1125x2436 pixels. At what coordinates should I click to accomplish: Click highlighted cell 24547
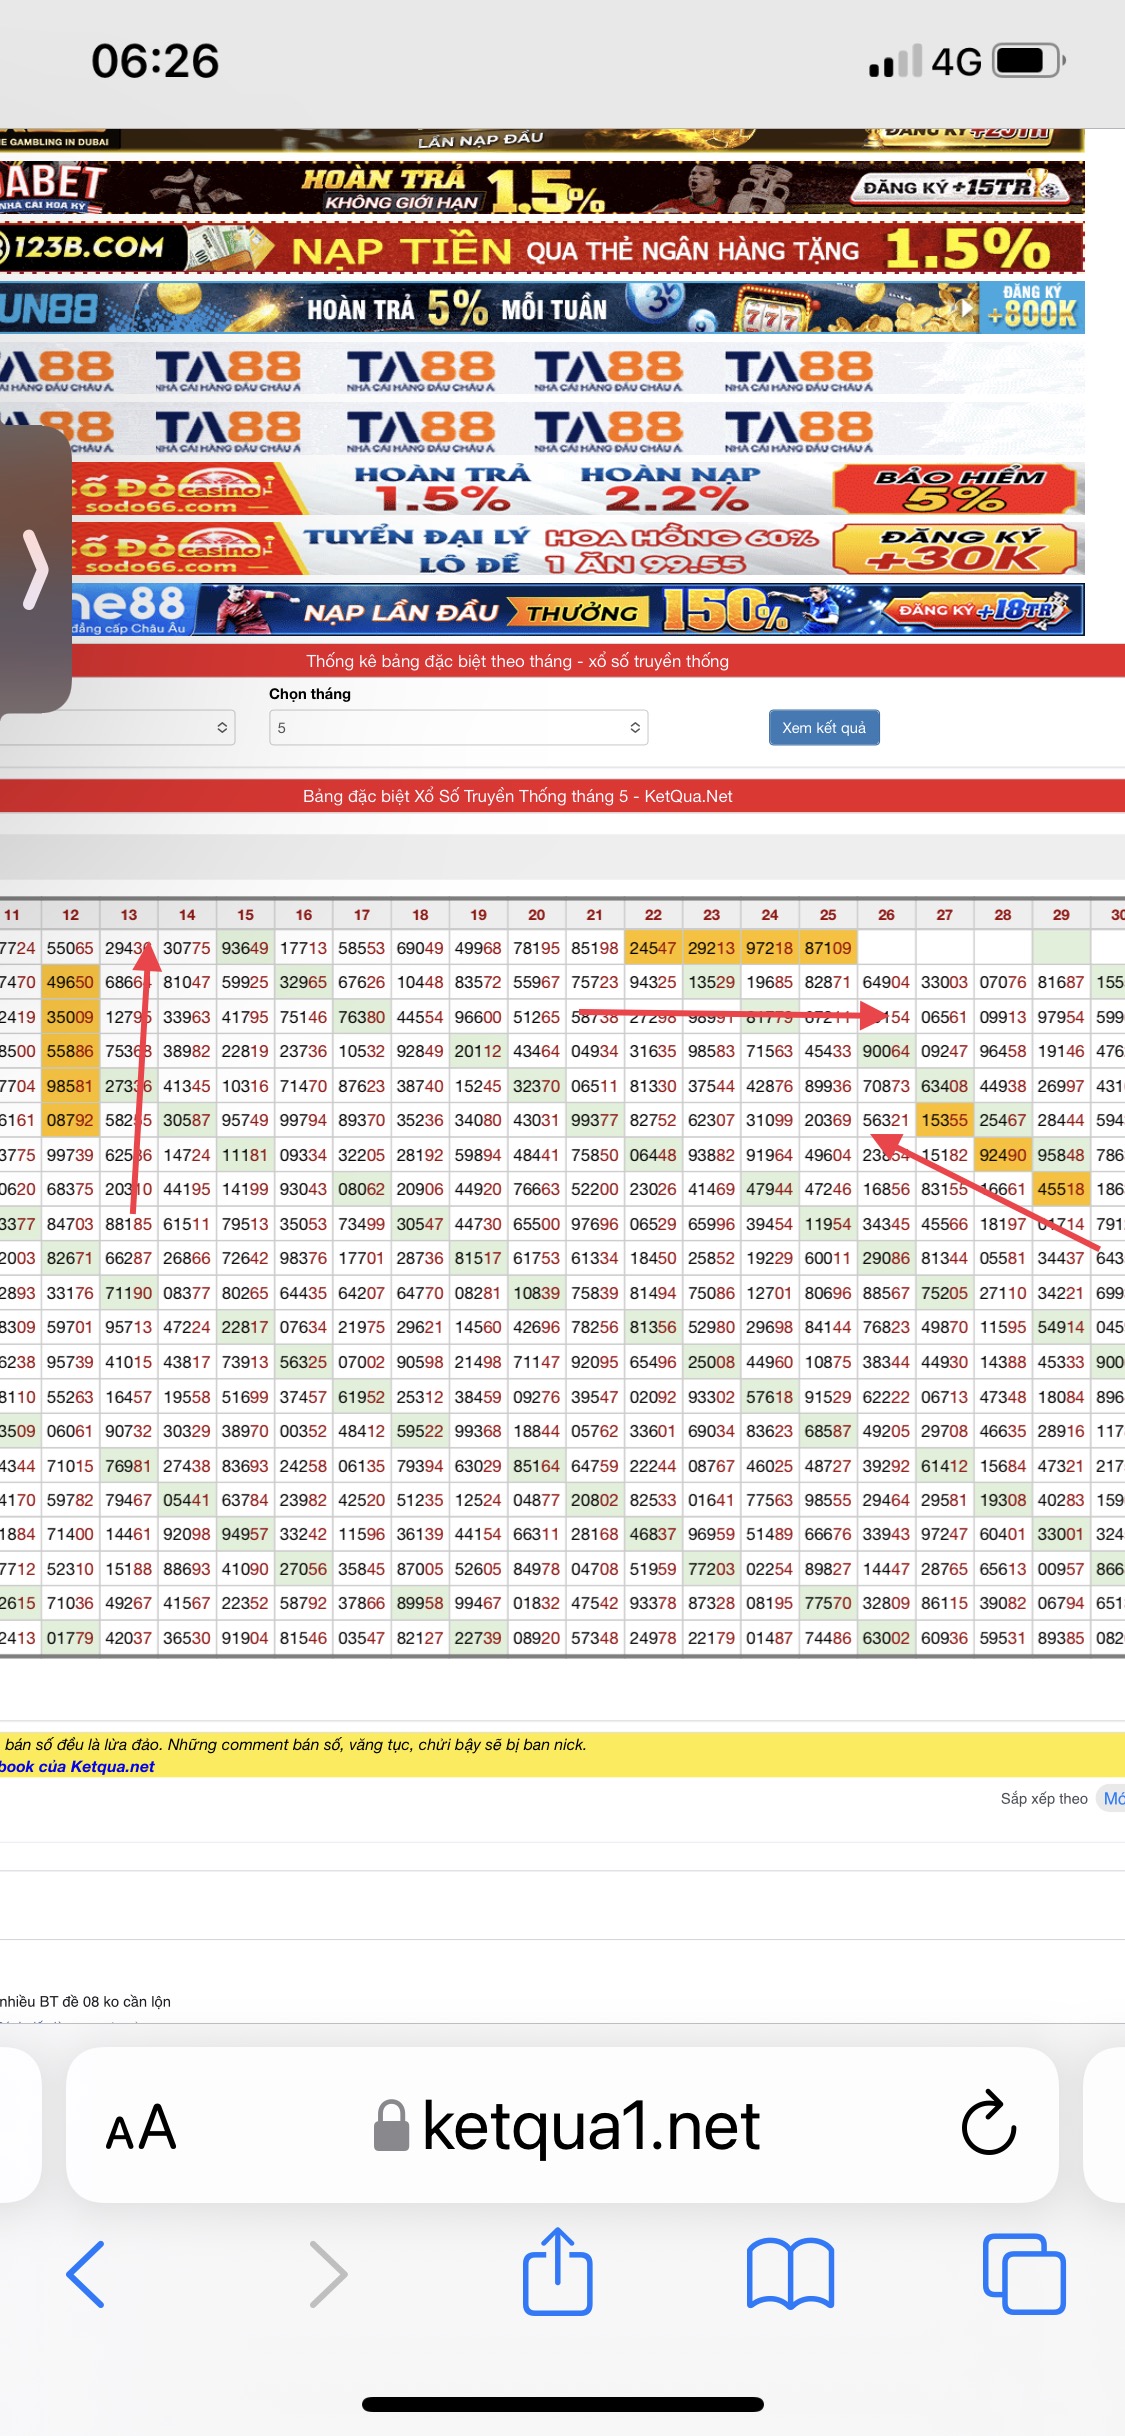[653, 948]
